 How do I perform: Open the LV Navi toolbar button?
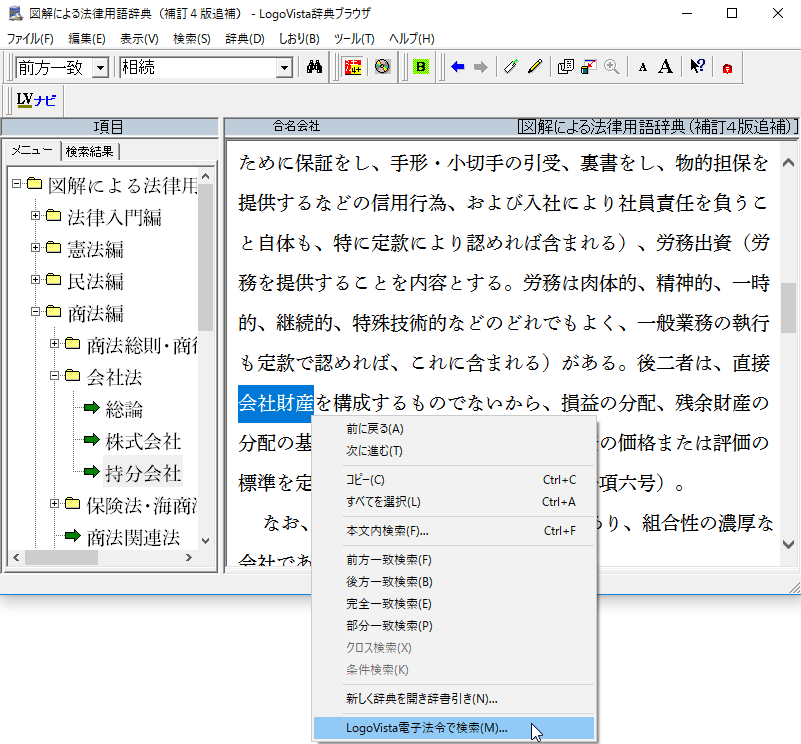point(36,100)
